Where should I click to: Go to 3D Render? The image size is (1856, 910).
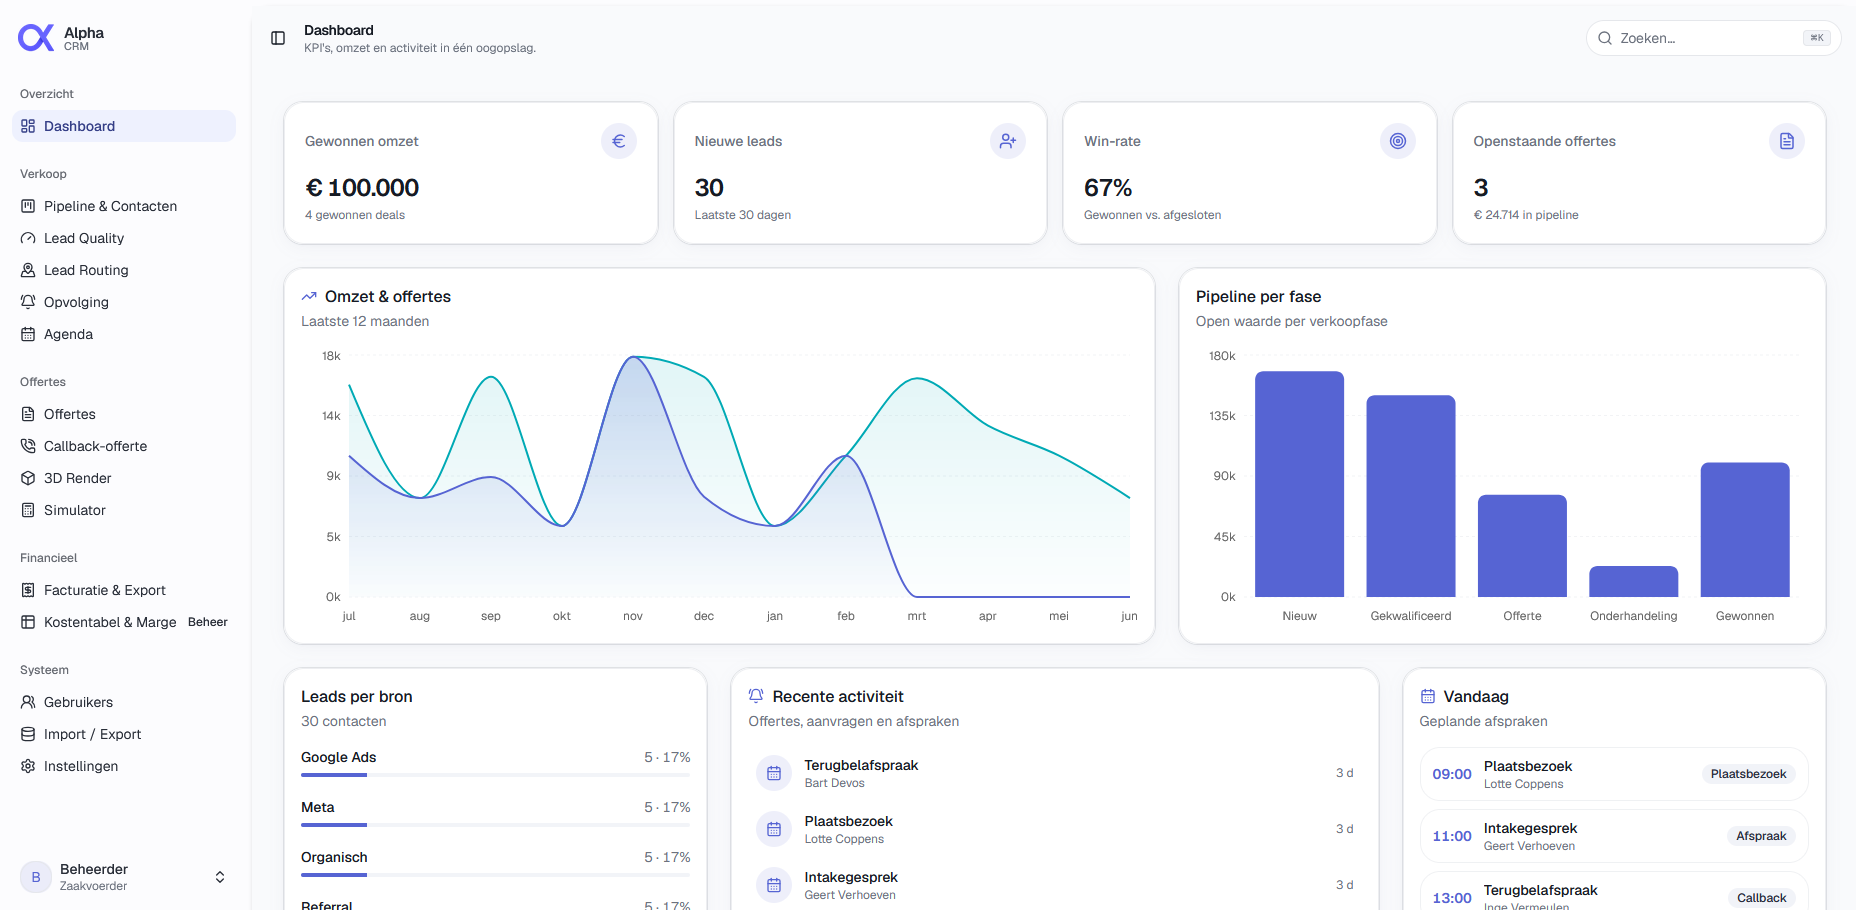(124, 478)
